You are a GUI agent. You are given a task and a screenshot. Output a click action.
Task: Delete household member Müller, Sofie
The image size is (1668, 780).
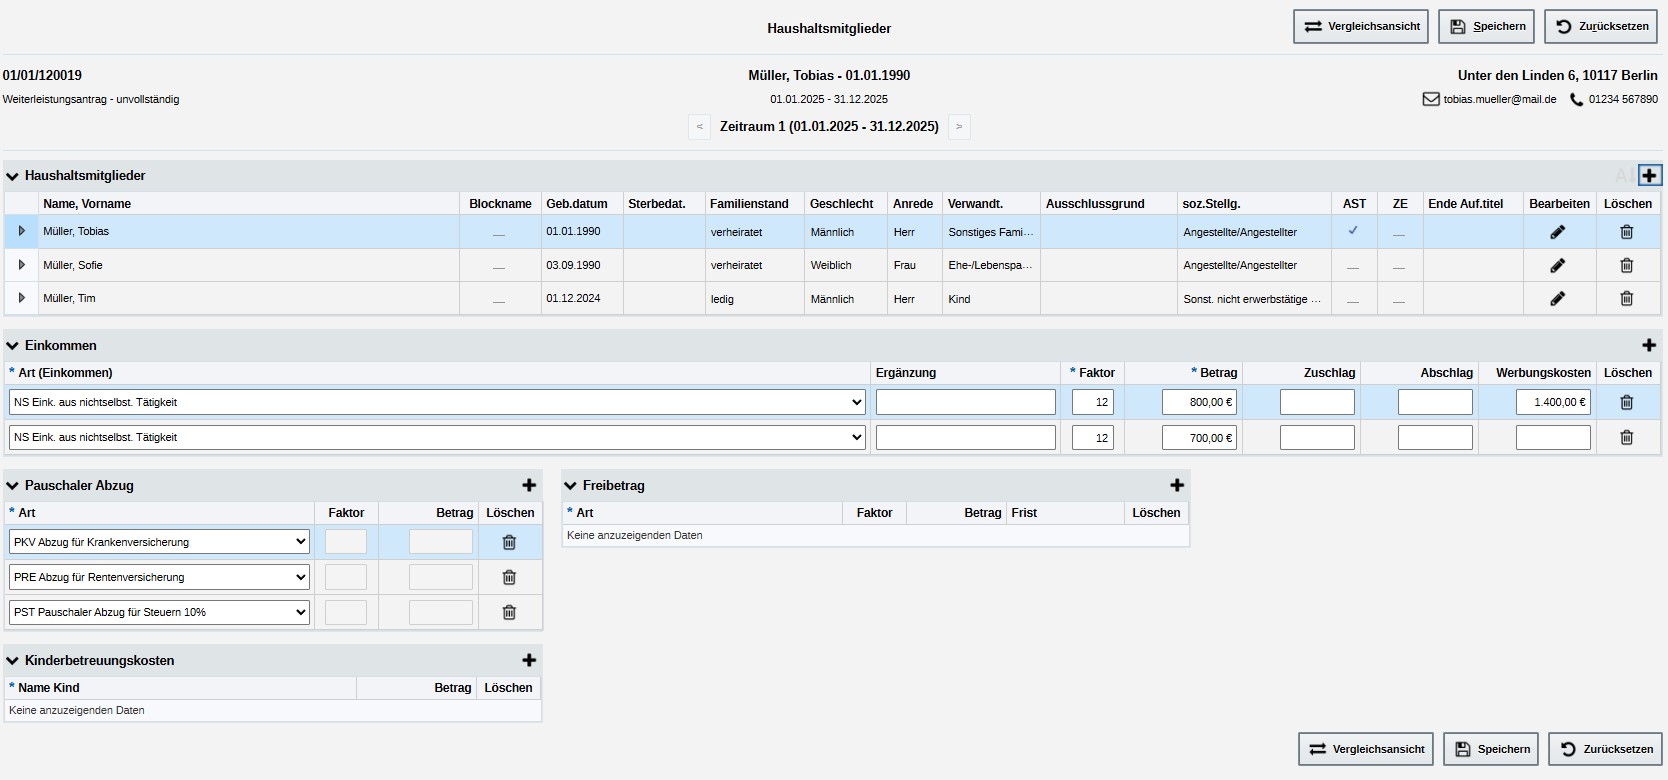tap(1626, 266)
